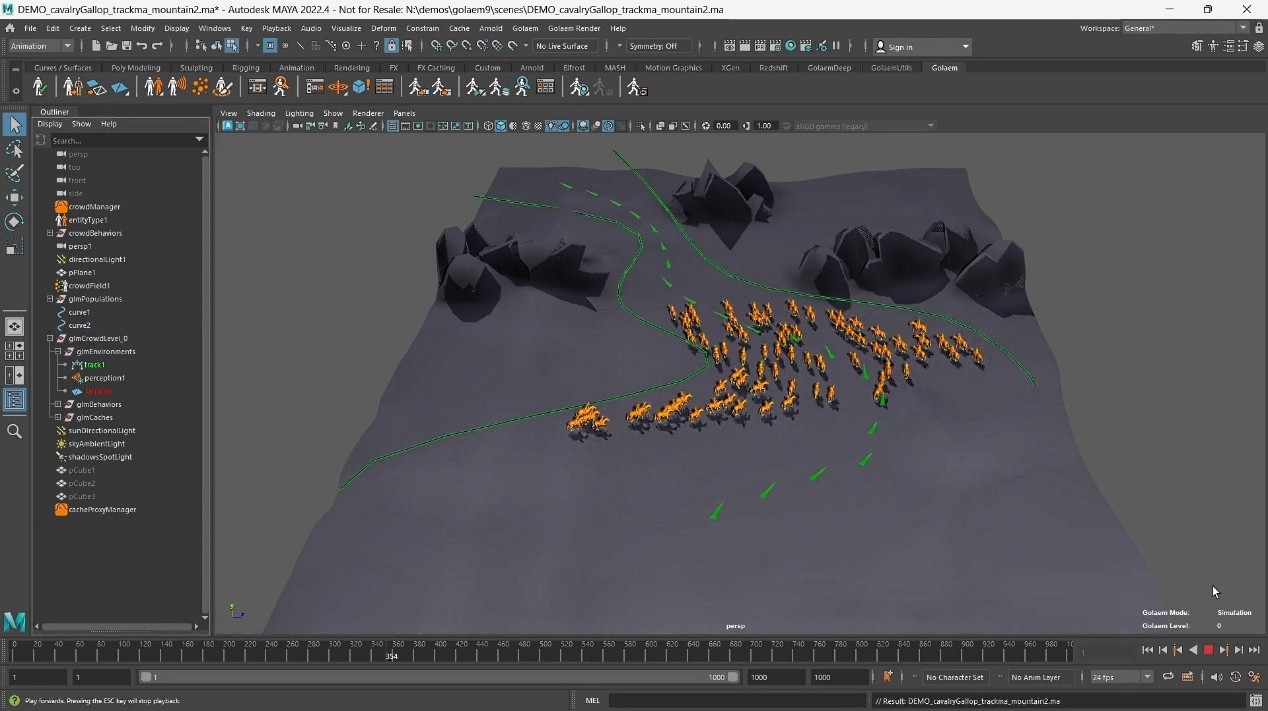Click the Golaem orange orbit-ring icon
Screen dimensions: 1268x711
[338, 87]
